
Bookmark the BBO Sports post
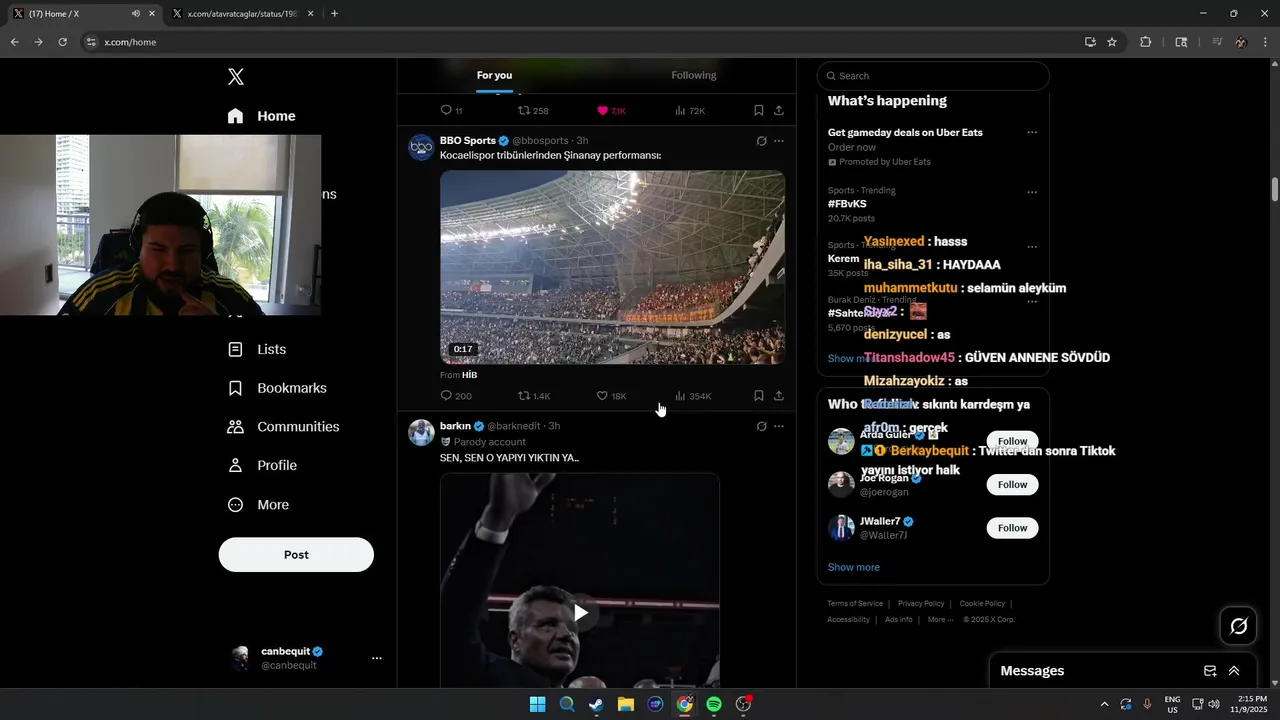(759, 396)
